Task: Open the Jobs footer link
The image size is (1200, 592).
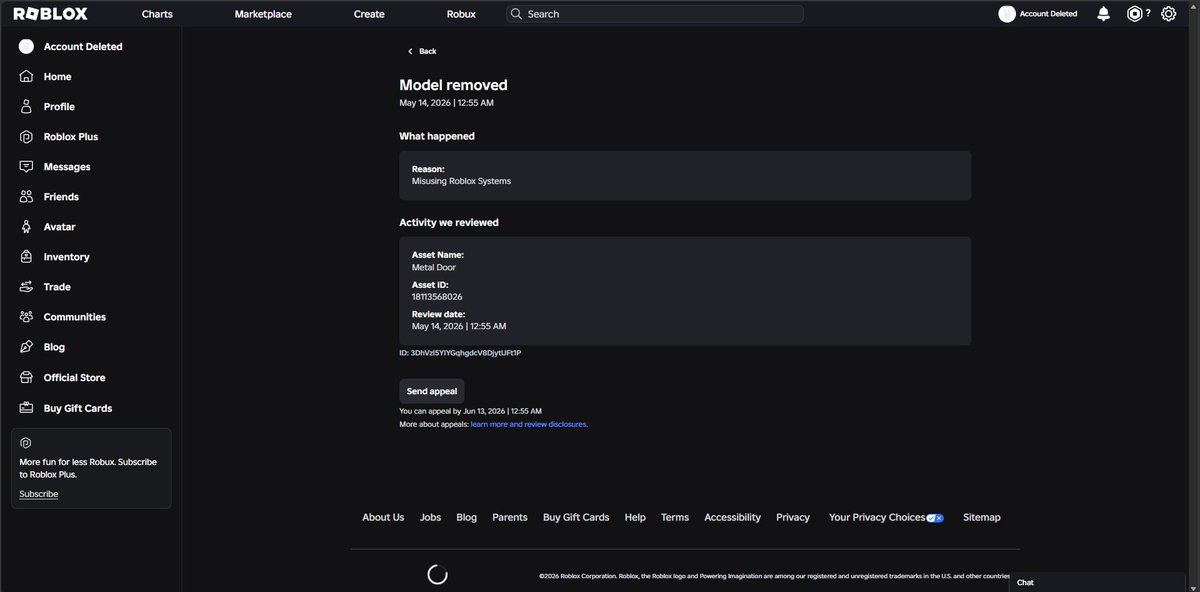Action: (430, 518)
